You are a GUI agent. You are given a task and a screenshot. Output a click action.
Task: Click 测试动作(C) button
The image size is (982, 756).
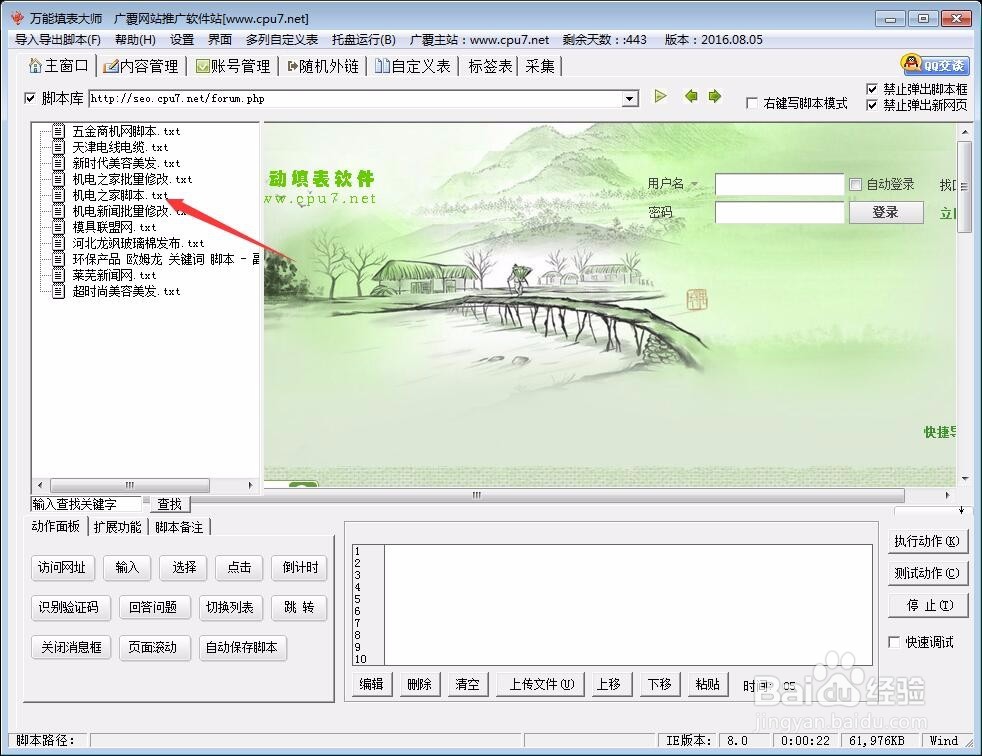(927, 573)
